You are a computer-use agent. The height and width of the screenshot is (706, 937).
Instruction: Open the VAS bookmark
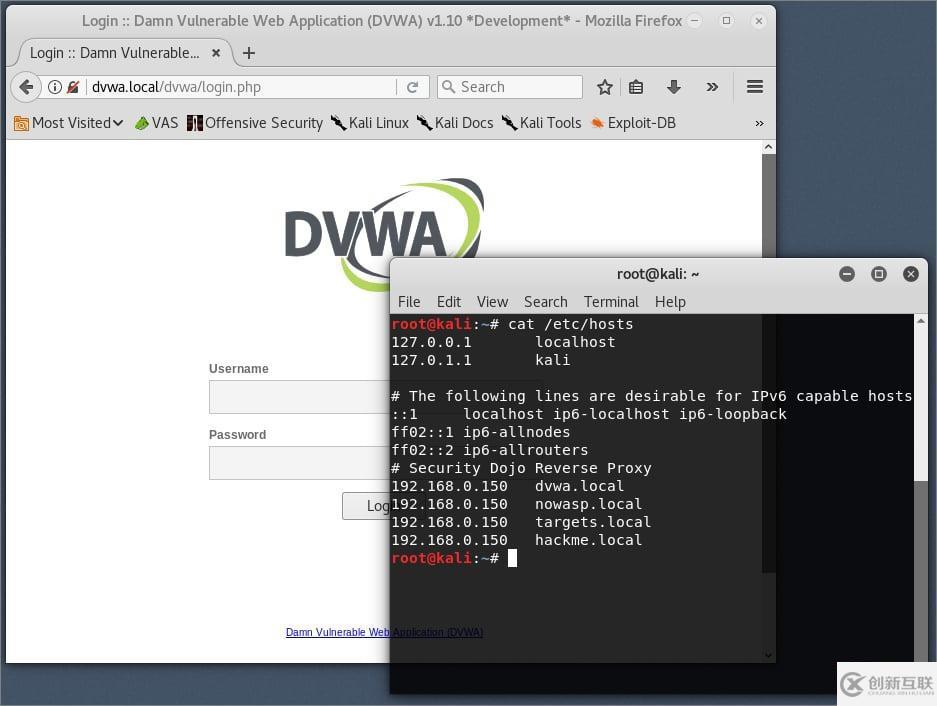(157, 123)
